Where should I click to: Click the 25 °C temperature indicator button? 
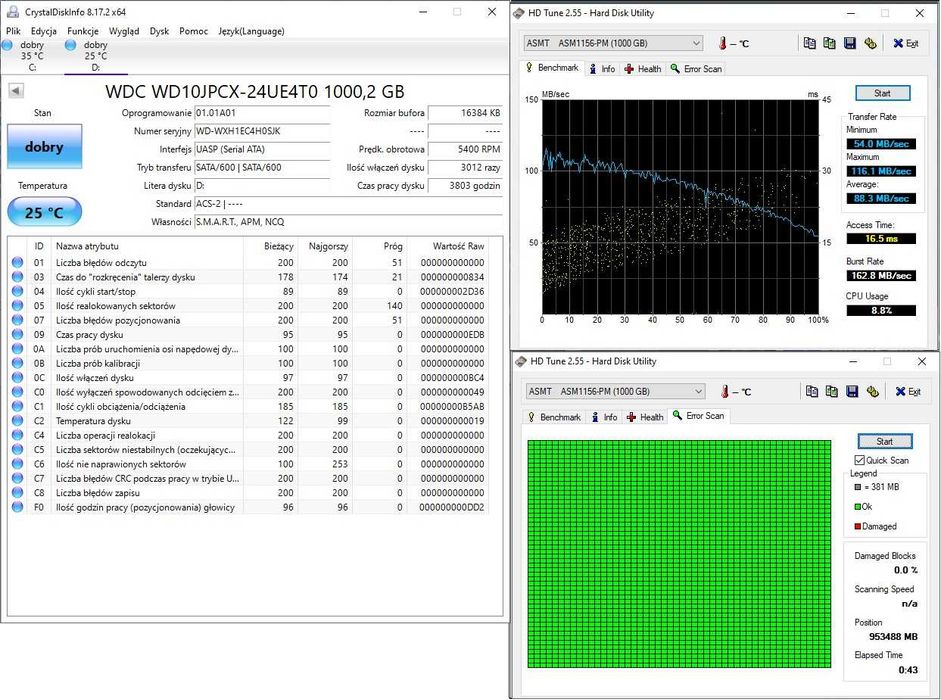point(44,213)
